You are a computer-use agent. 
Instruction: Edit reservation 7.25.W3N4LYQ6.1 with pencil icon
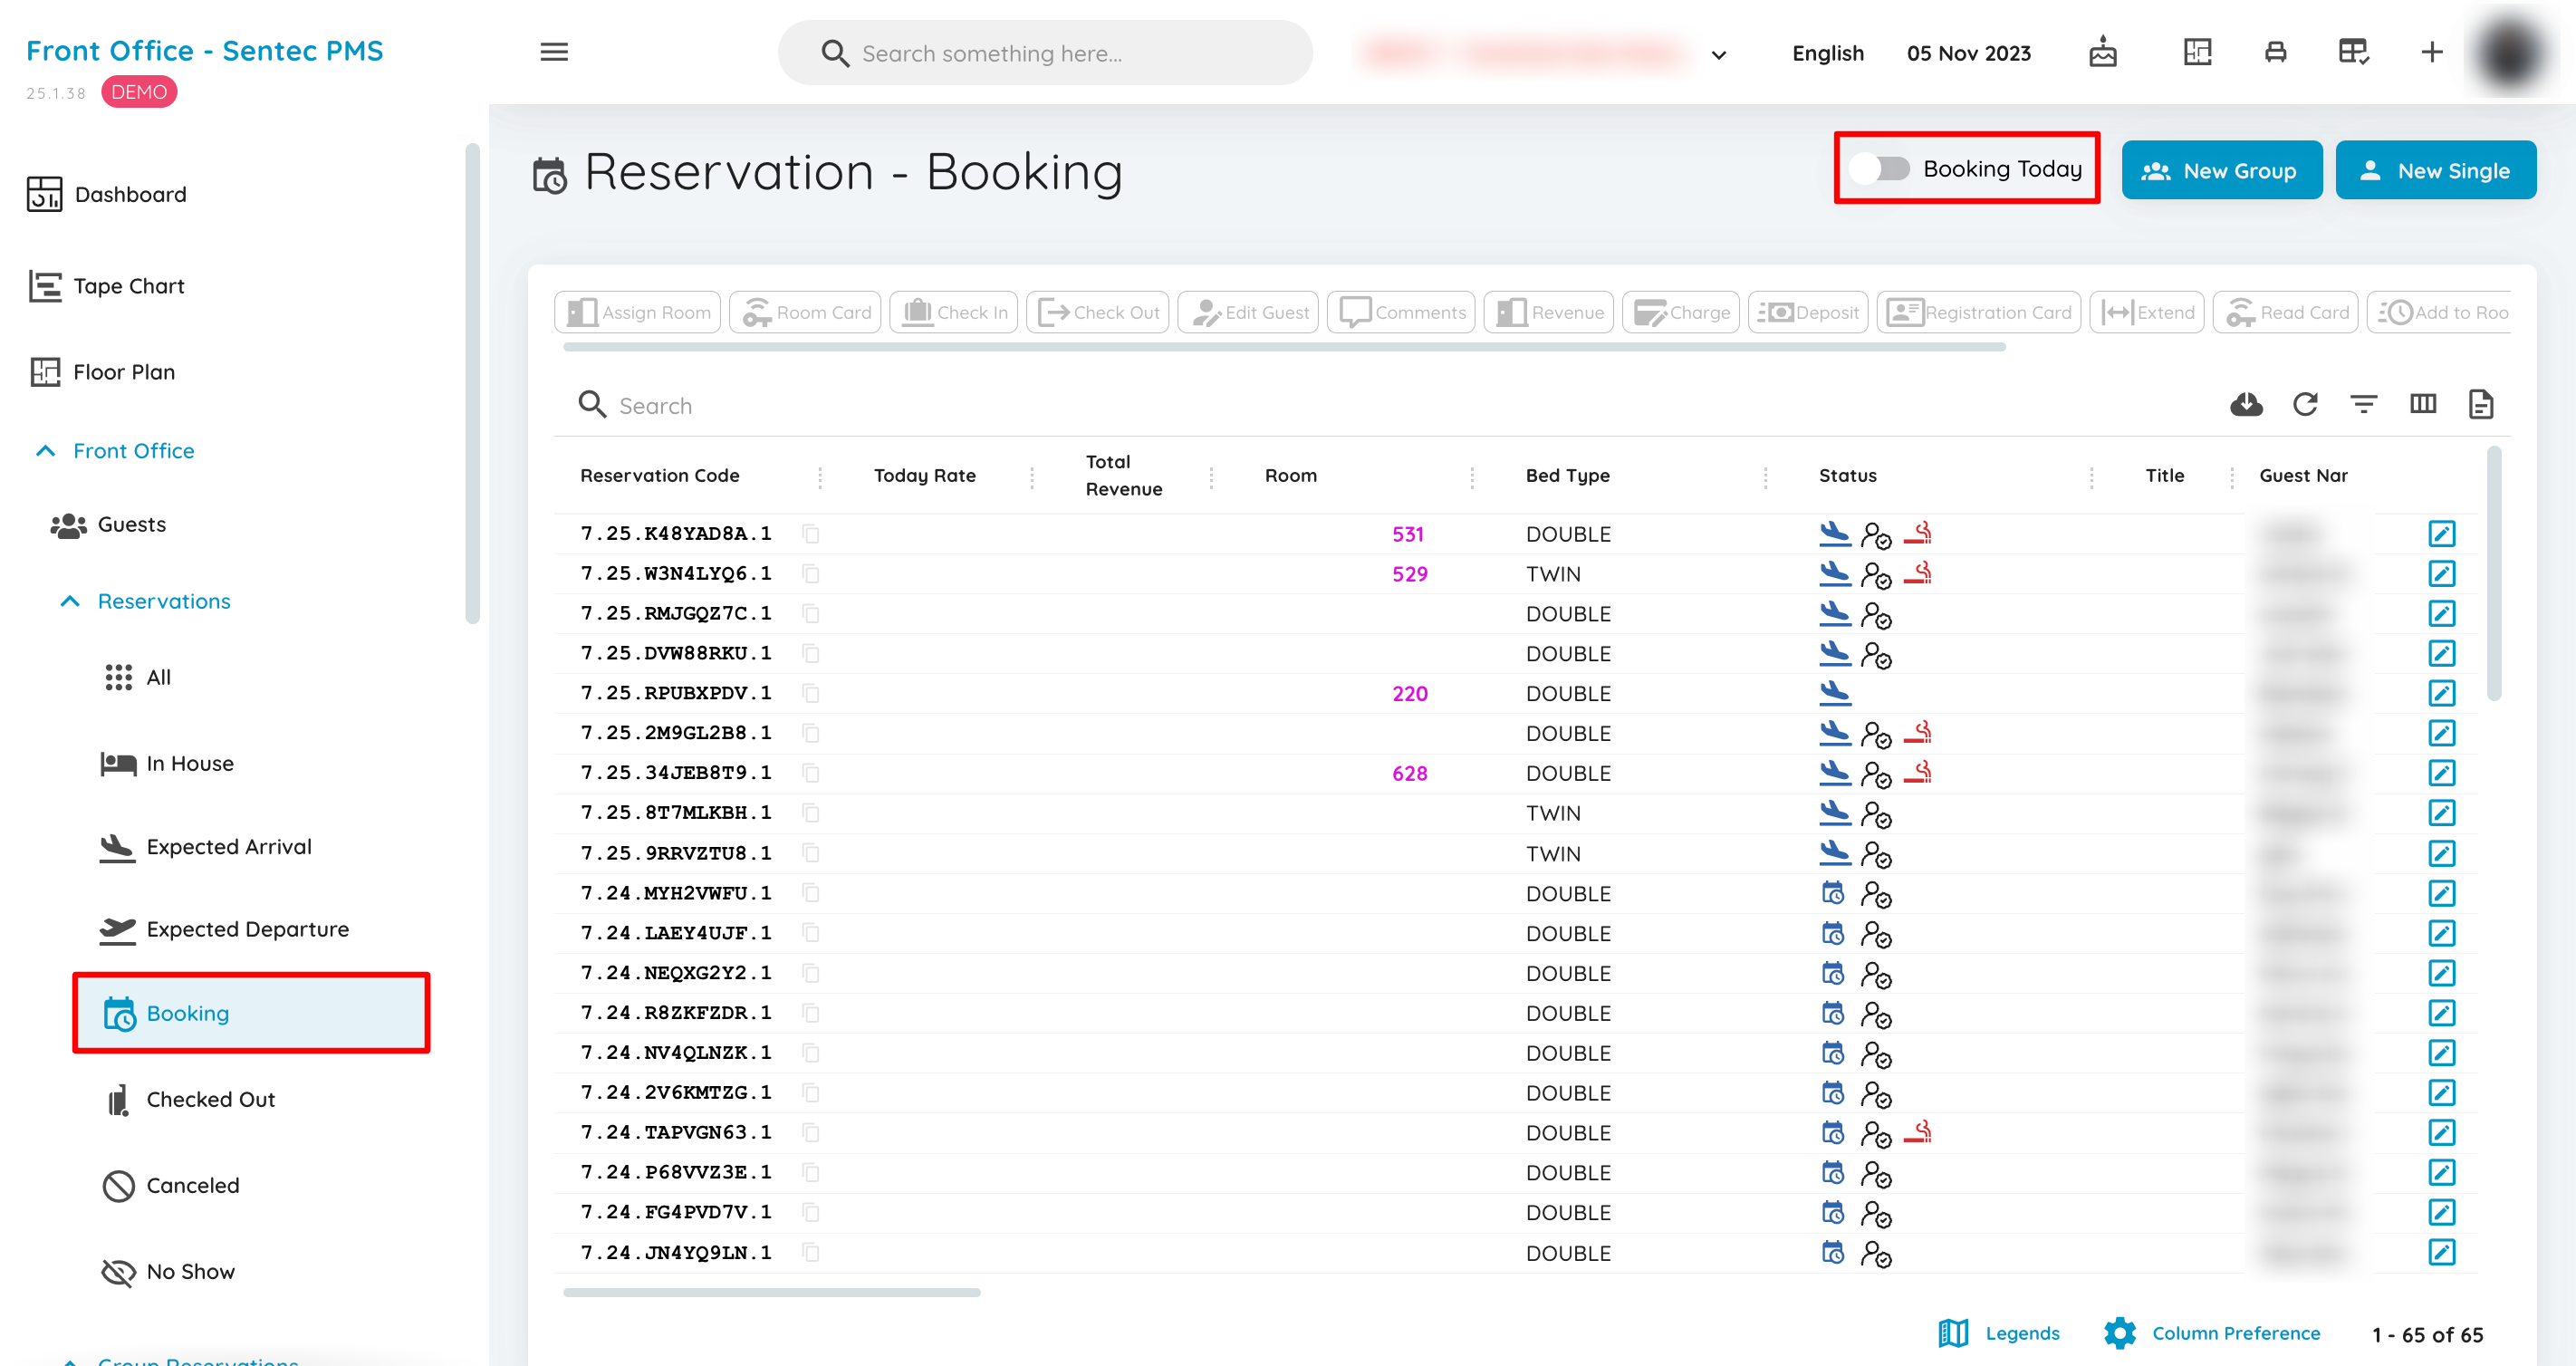[2441, 574]
